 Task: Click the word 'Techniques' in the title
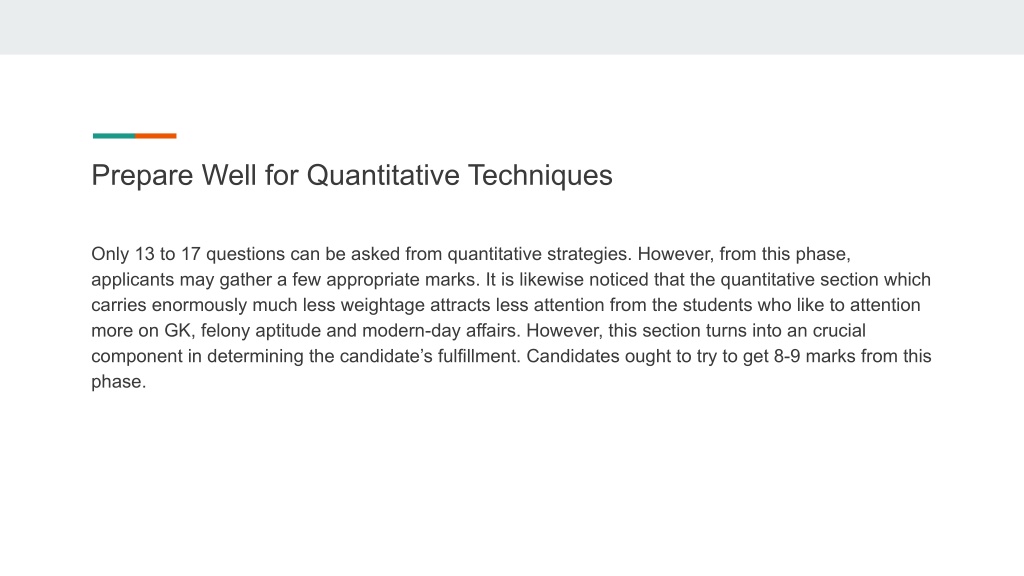pos(540,176)
